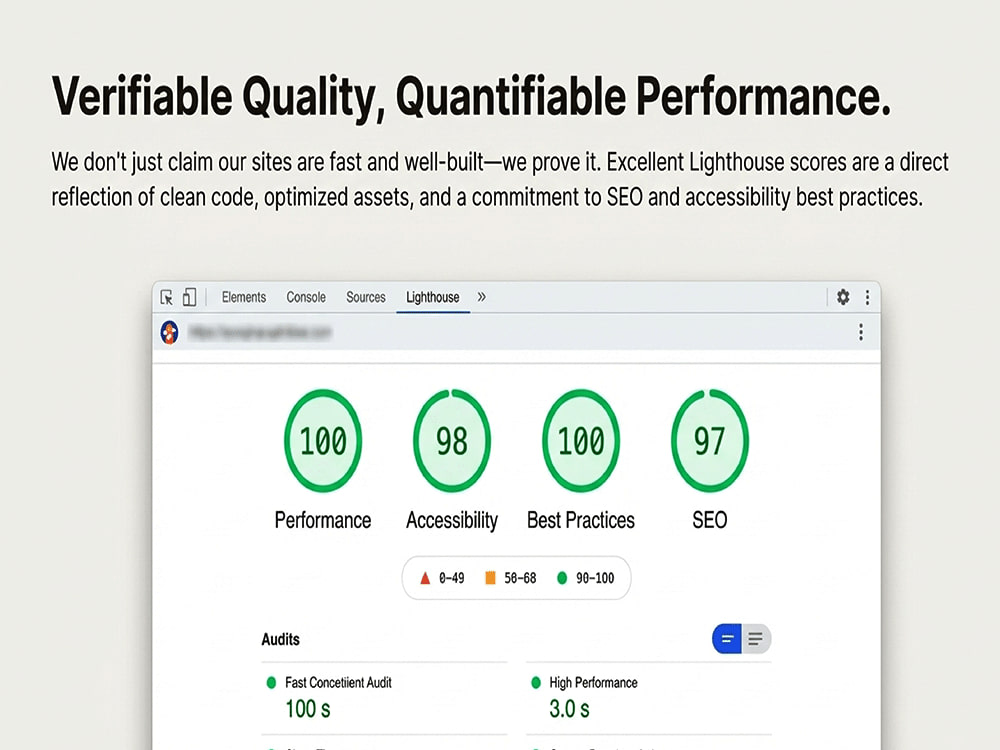The height and width of the screenshot is (750, 1000).
Task: Open the report three-dot menu in URL row
Action: pyautogui.click(x=861, y=332)
